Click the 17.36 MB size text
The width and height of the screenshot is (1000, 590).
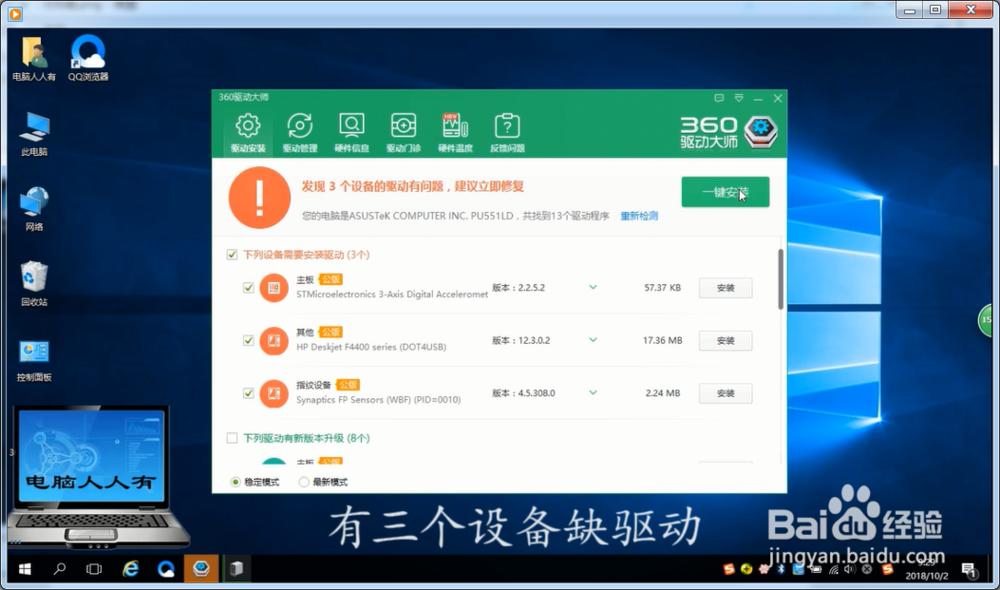pos(663,341)
